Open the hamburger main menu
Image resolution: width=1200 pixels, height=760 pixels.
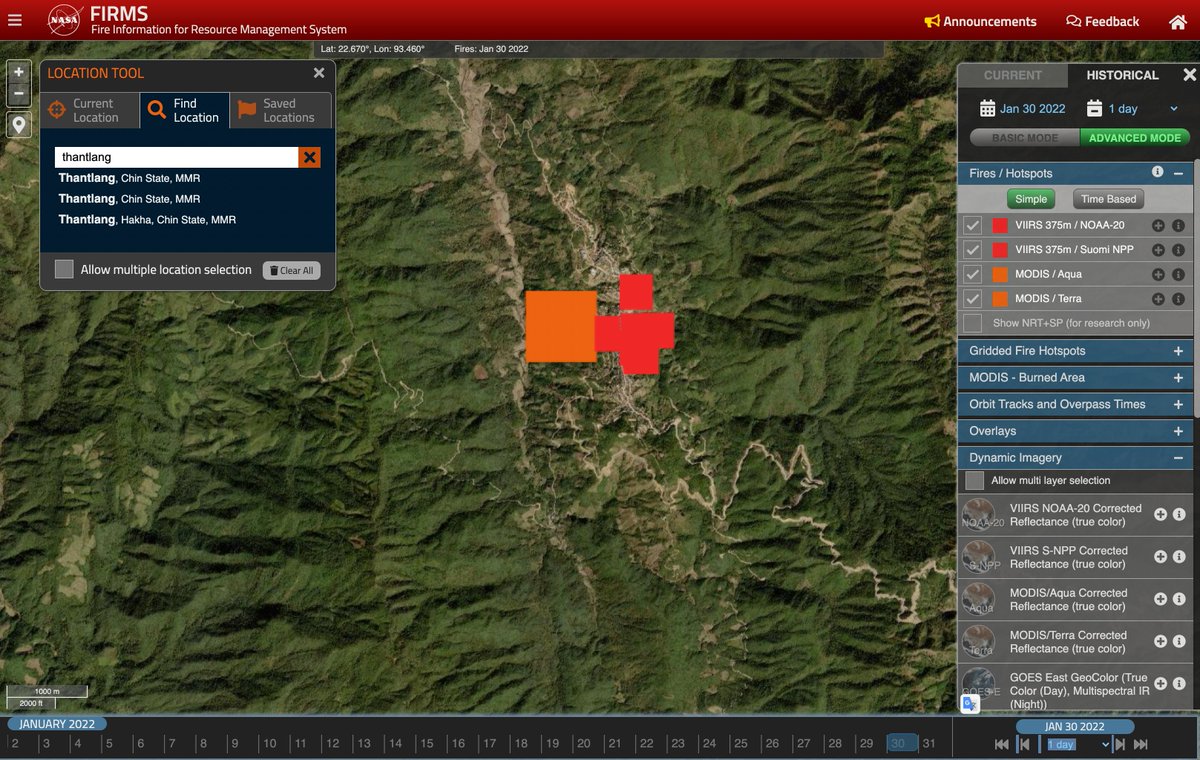pyautogui.click(x=14, y=20)
